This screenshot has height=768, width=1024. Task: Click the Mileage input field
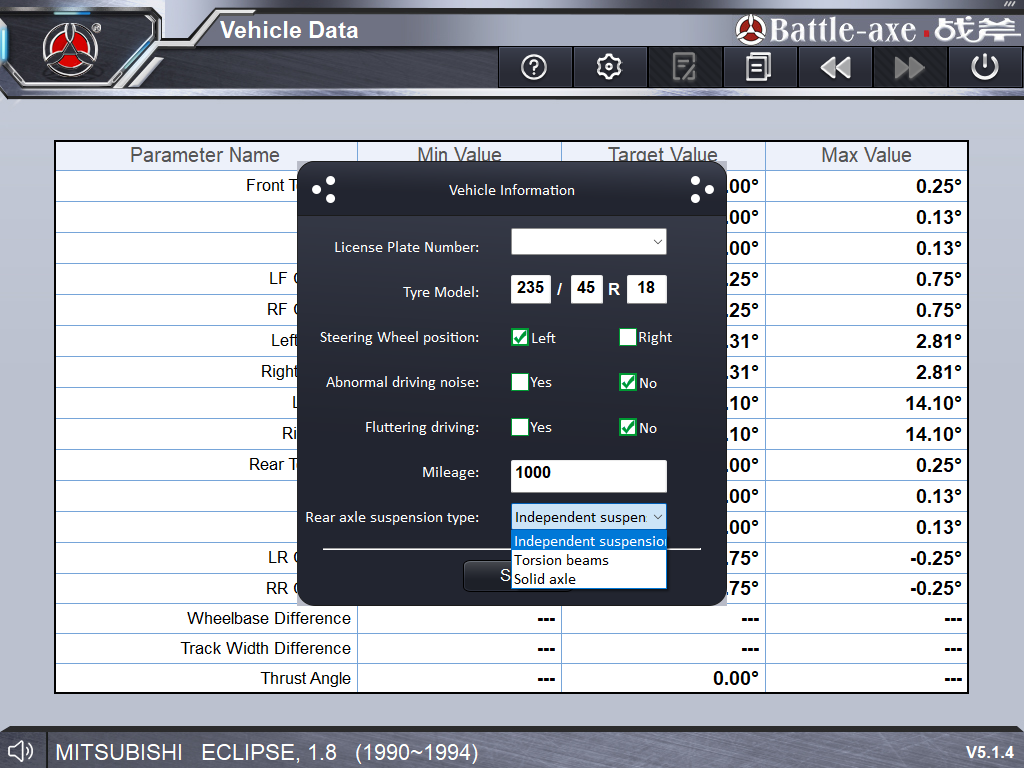588,476
